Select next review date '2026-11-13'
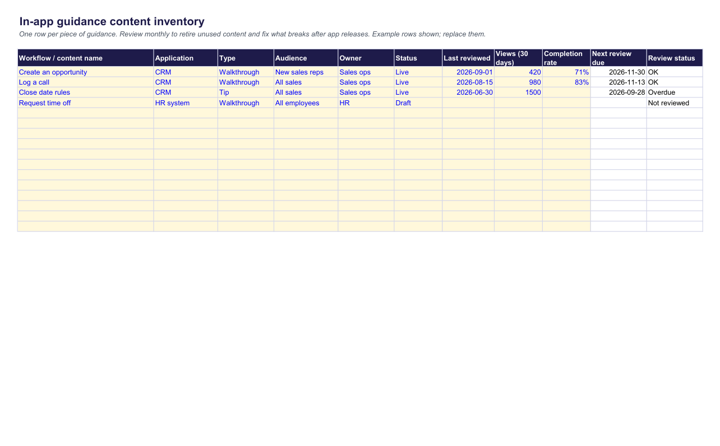Screen dimensions: 720x446 tap(619, 82)
